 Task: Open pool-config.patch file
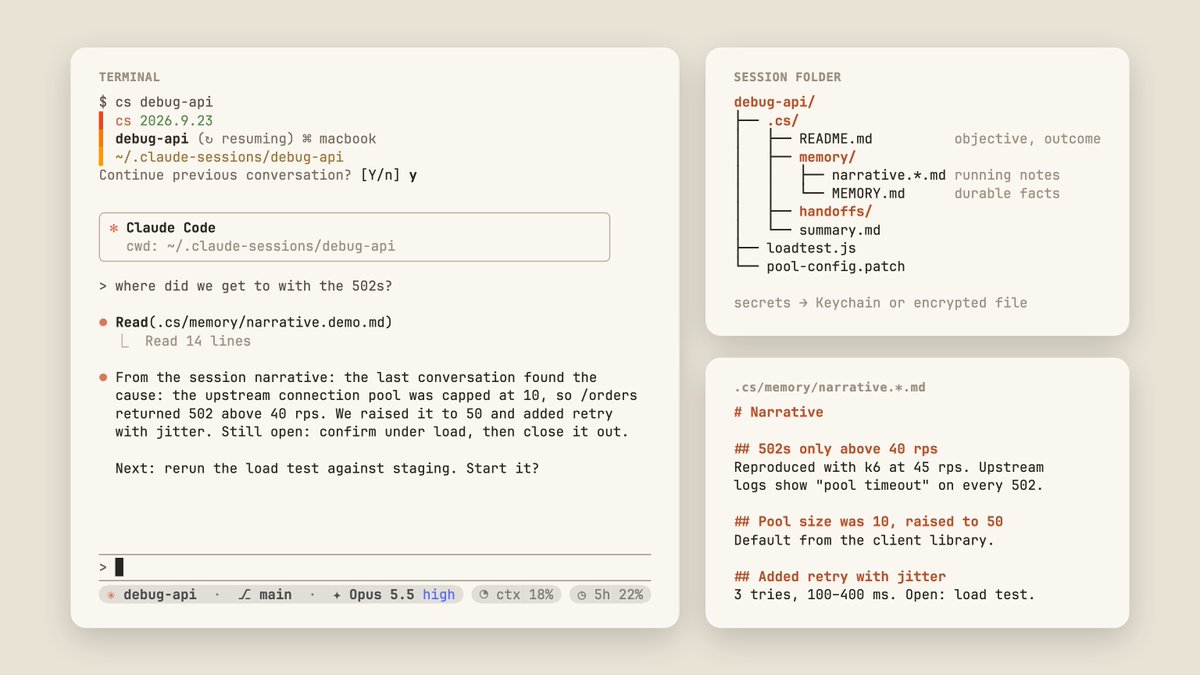tap(836, 266)
